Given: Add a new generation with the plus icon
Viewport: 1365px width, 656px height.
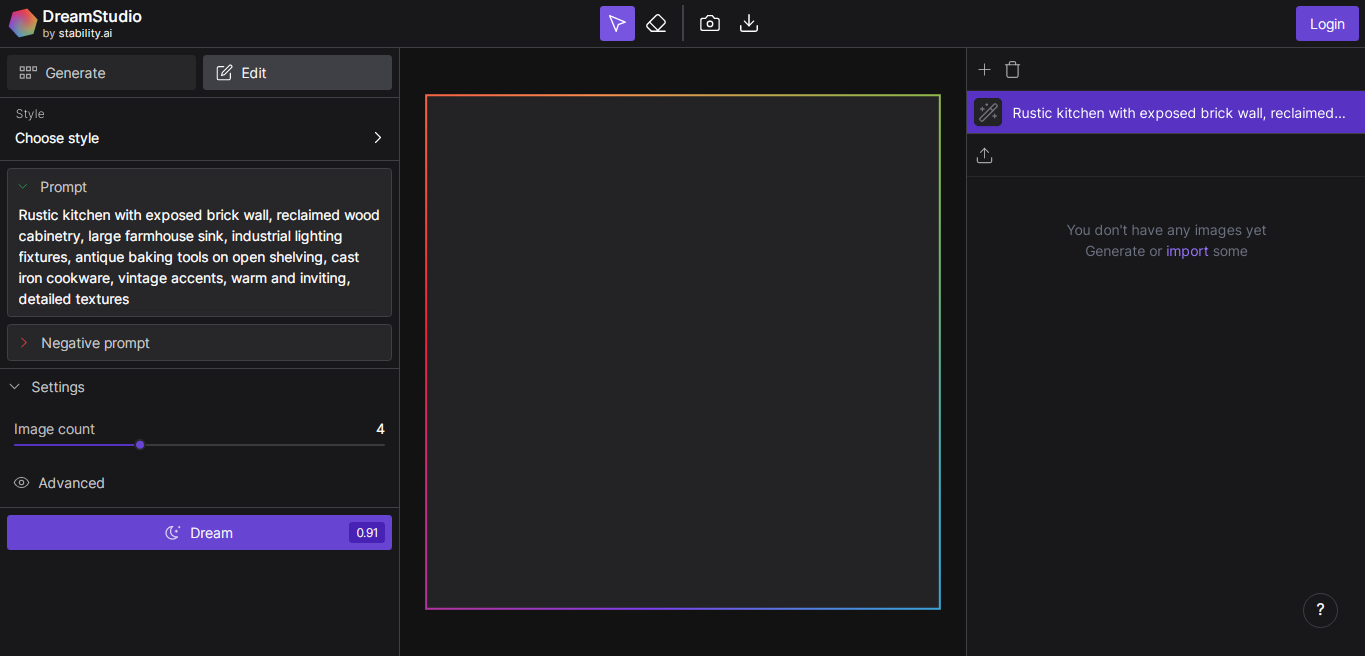Looking at the screenshot, I should 984,69.
